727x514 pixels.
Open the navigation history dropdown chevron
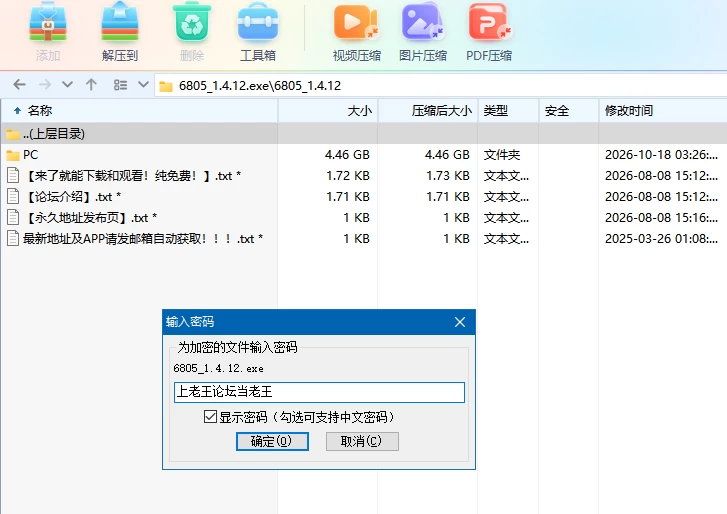pyautogui.click(x=67, y=85)
